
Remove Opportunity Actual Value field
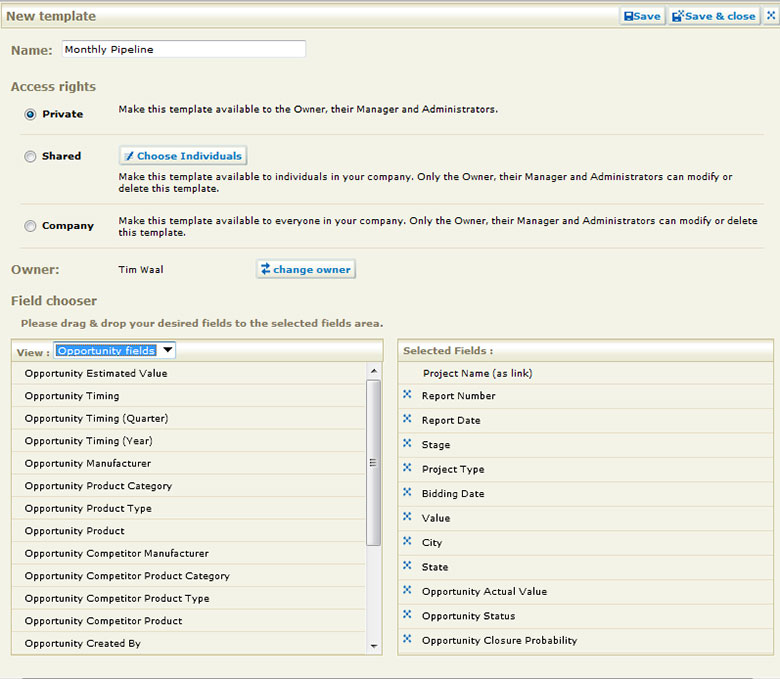[407, 589]
